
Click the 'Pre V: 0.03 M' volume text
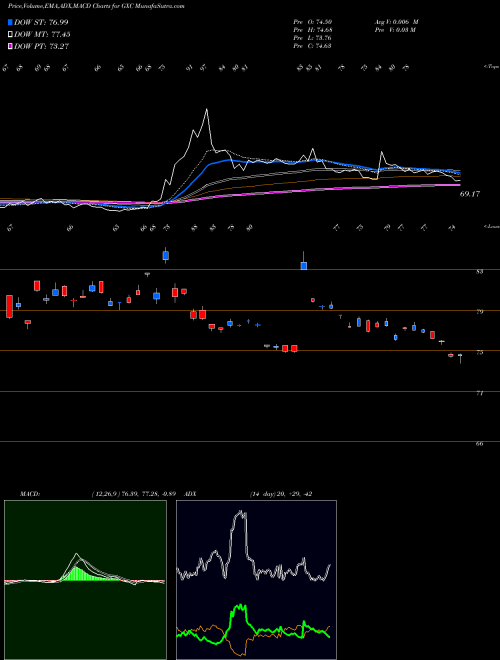(395, 30)
